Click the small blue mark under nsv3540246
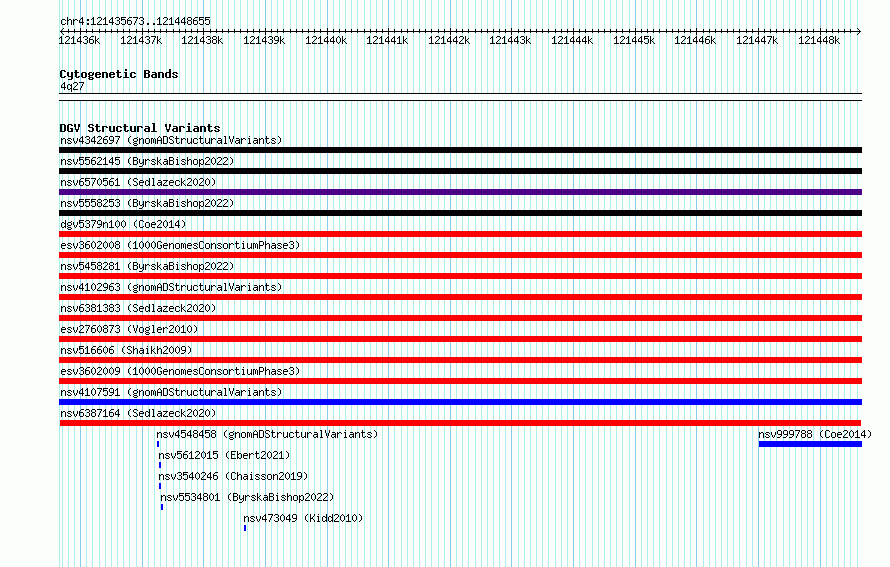The image size is (890, 567). click(159, 486)
